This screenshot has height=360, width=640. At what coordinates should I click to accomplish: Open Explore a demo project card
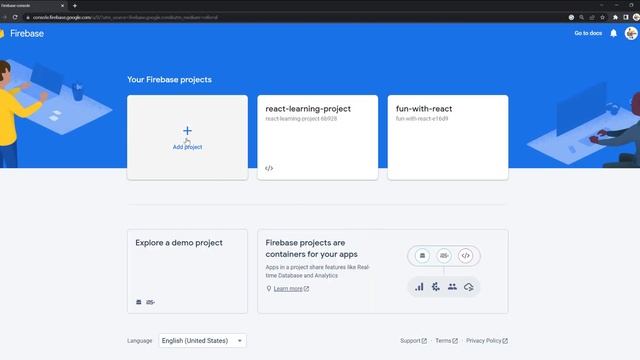(x=187, y=271)
